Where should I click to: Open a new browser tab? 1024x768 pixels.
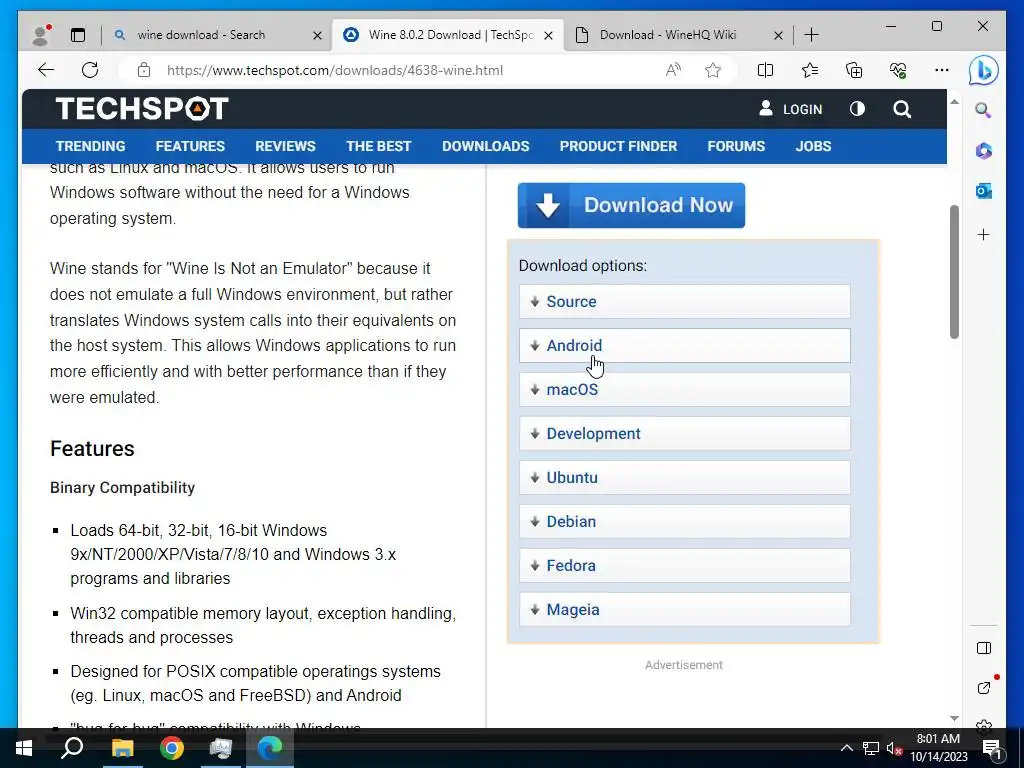click(x=811, y=35)
